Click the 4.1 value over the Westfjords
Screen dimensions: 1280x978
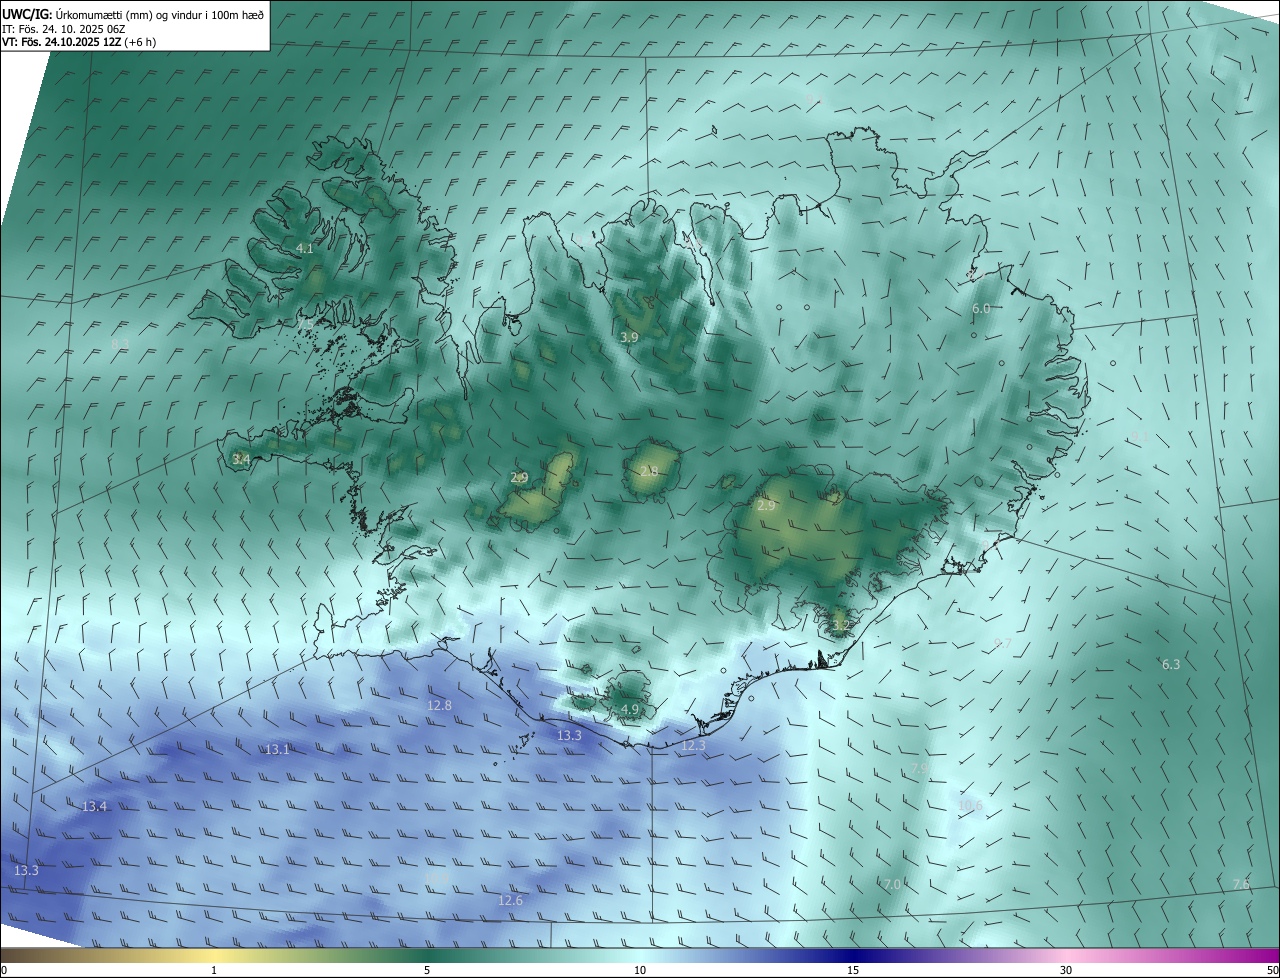pyautogui.click(x=305, y=248)
